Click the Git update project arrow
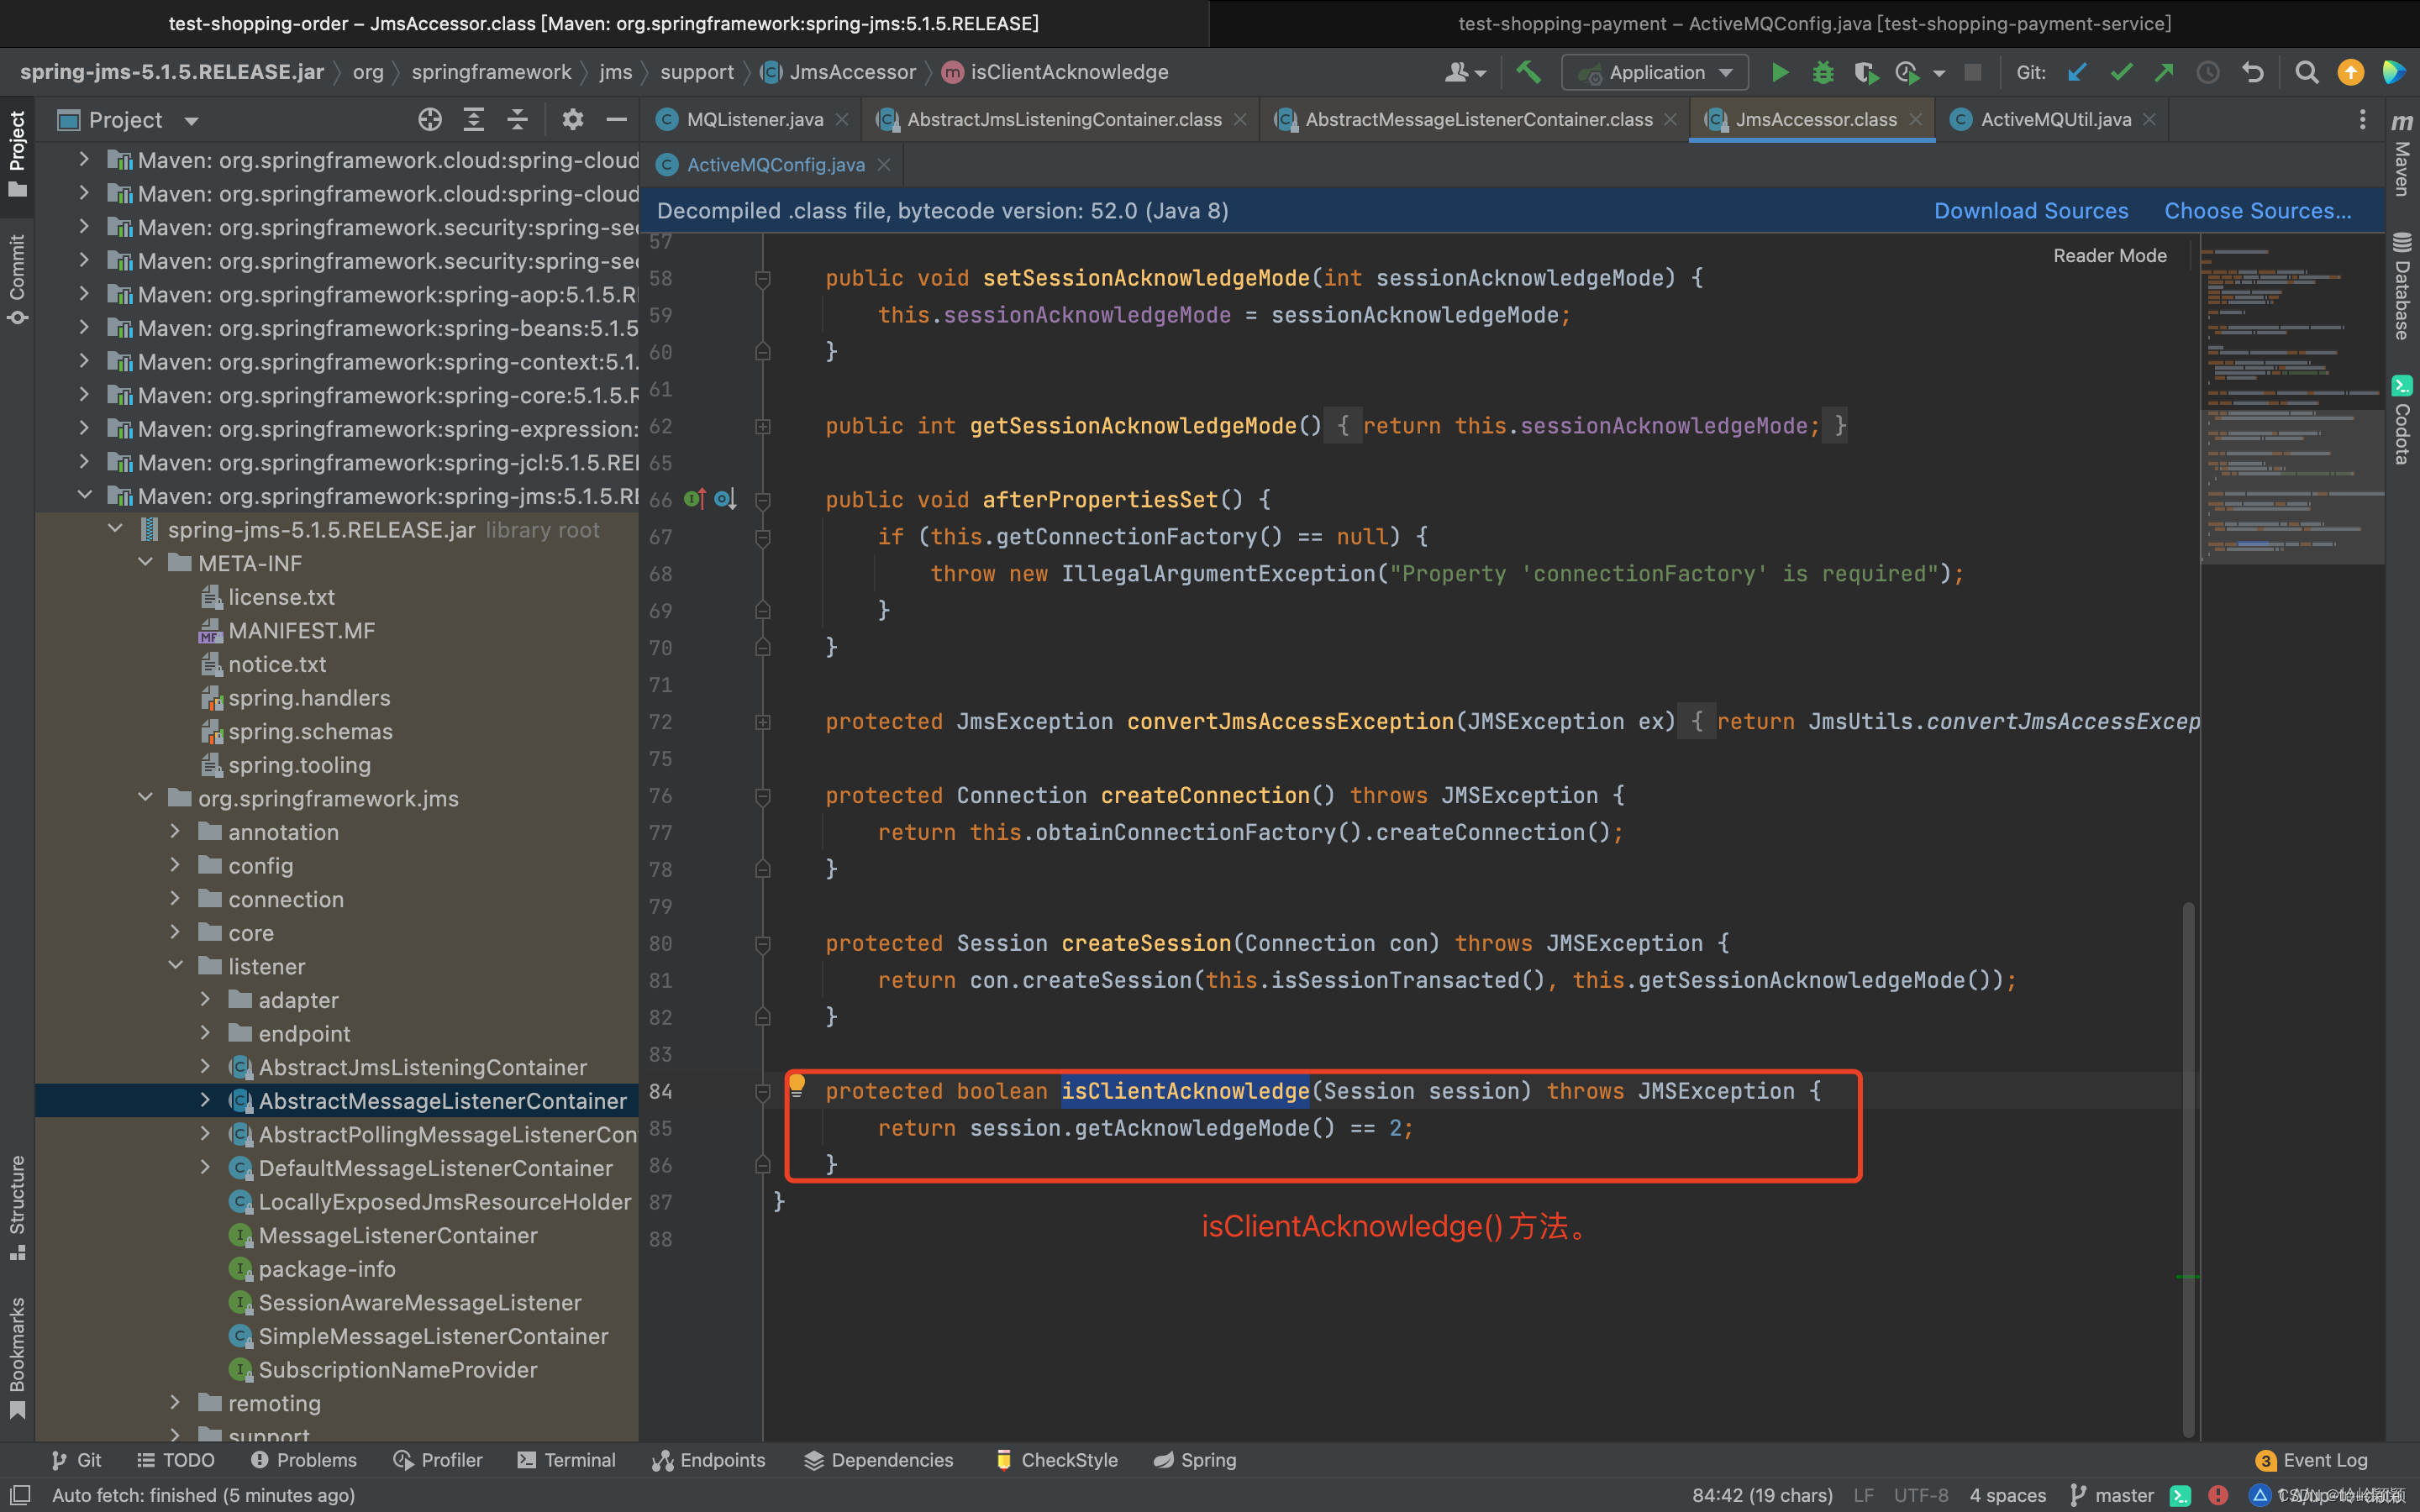This screenshot has height=1512, width=2420. click(x=2077, y=72)
